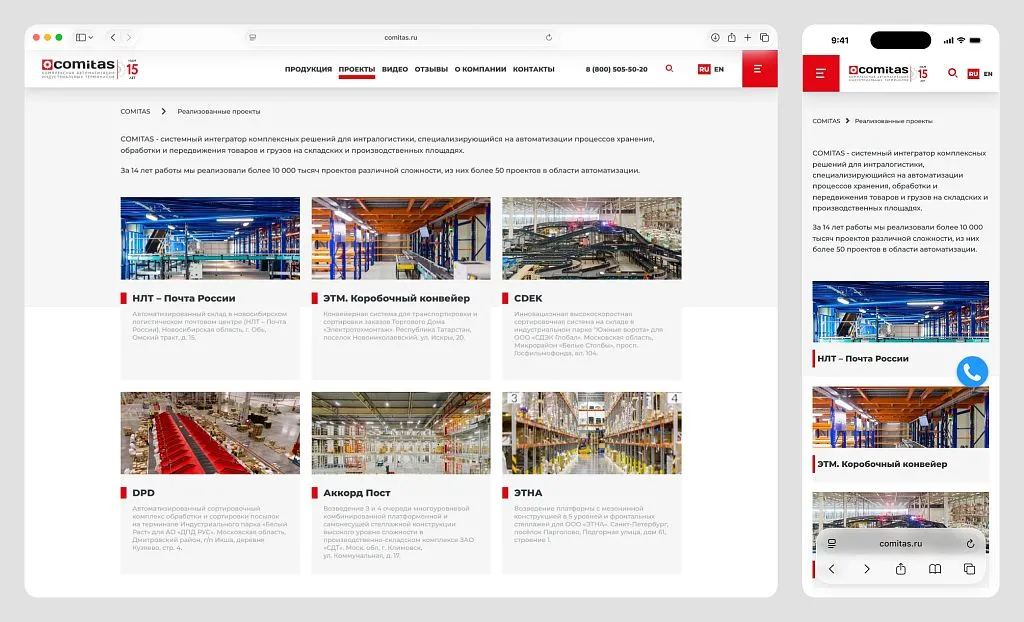Open the КОНТАКТЫ menu item
This screenshot has height=622, width=1024.
[x=534, y=69]
